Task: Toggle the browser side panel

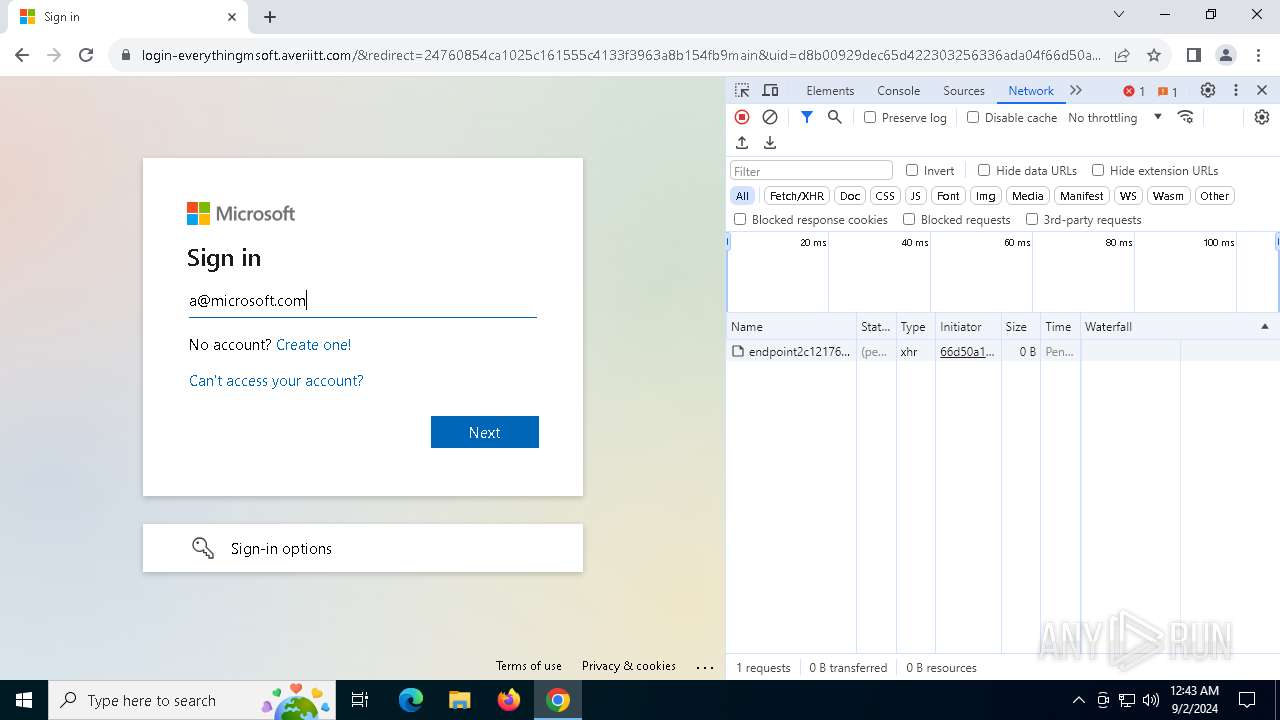Action: 1193,55
